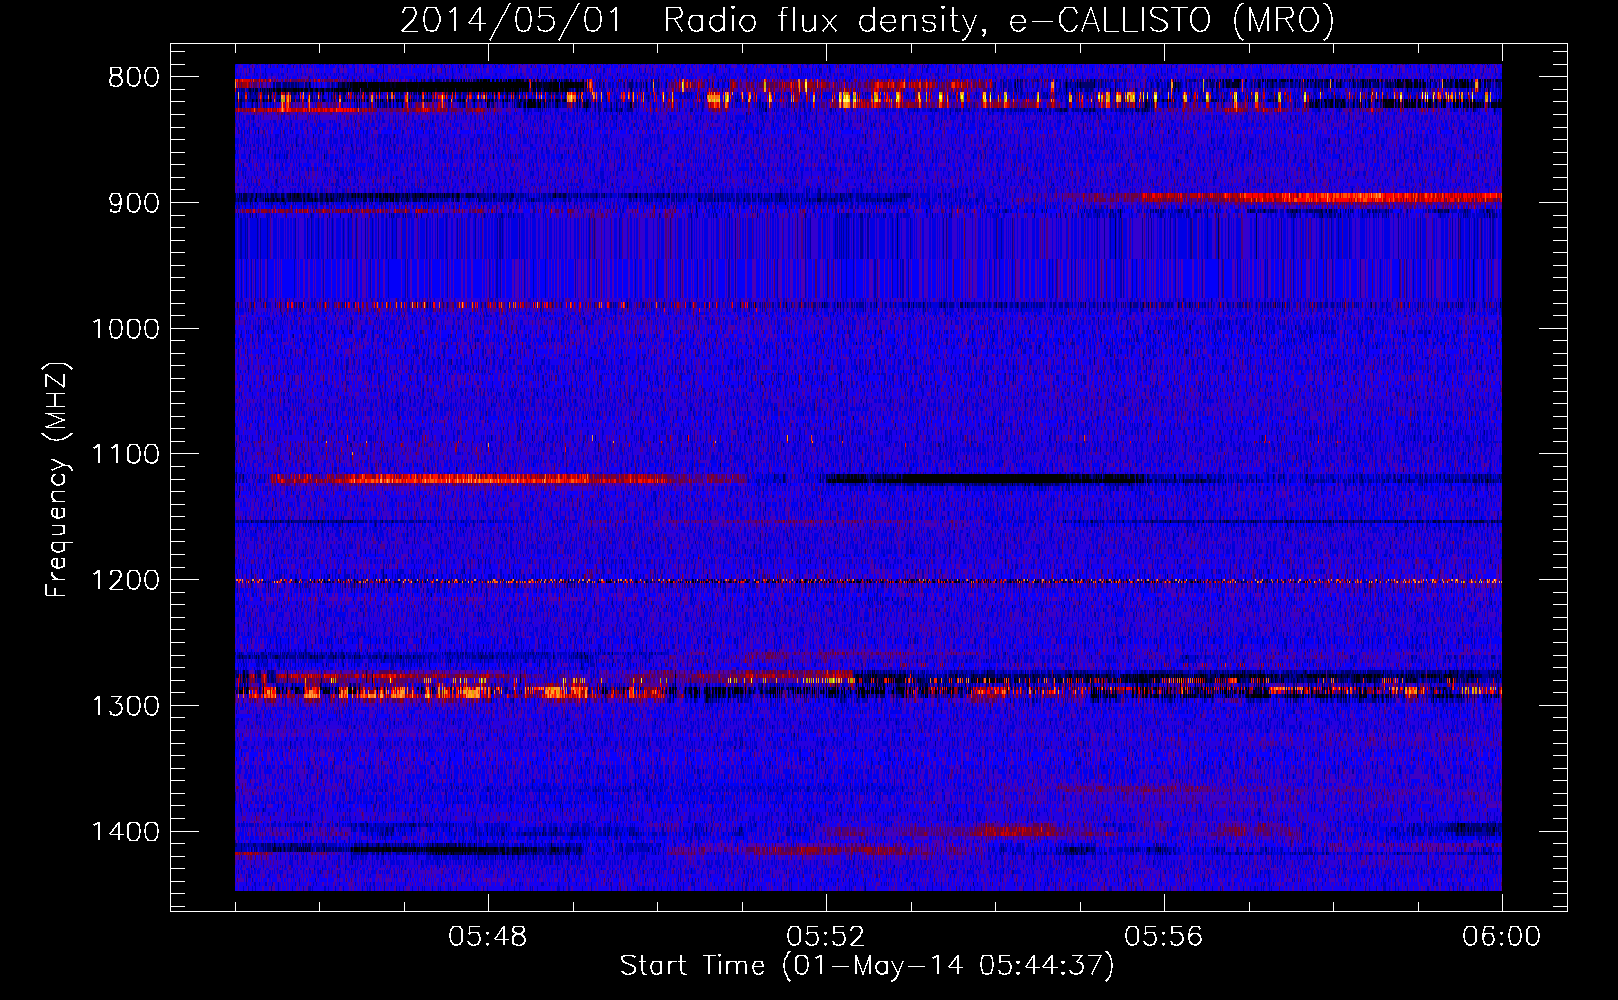Select the 900 frequency axis label
This screenshot has width=1618, height=1000.
click(134, 203)
